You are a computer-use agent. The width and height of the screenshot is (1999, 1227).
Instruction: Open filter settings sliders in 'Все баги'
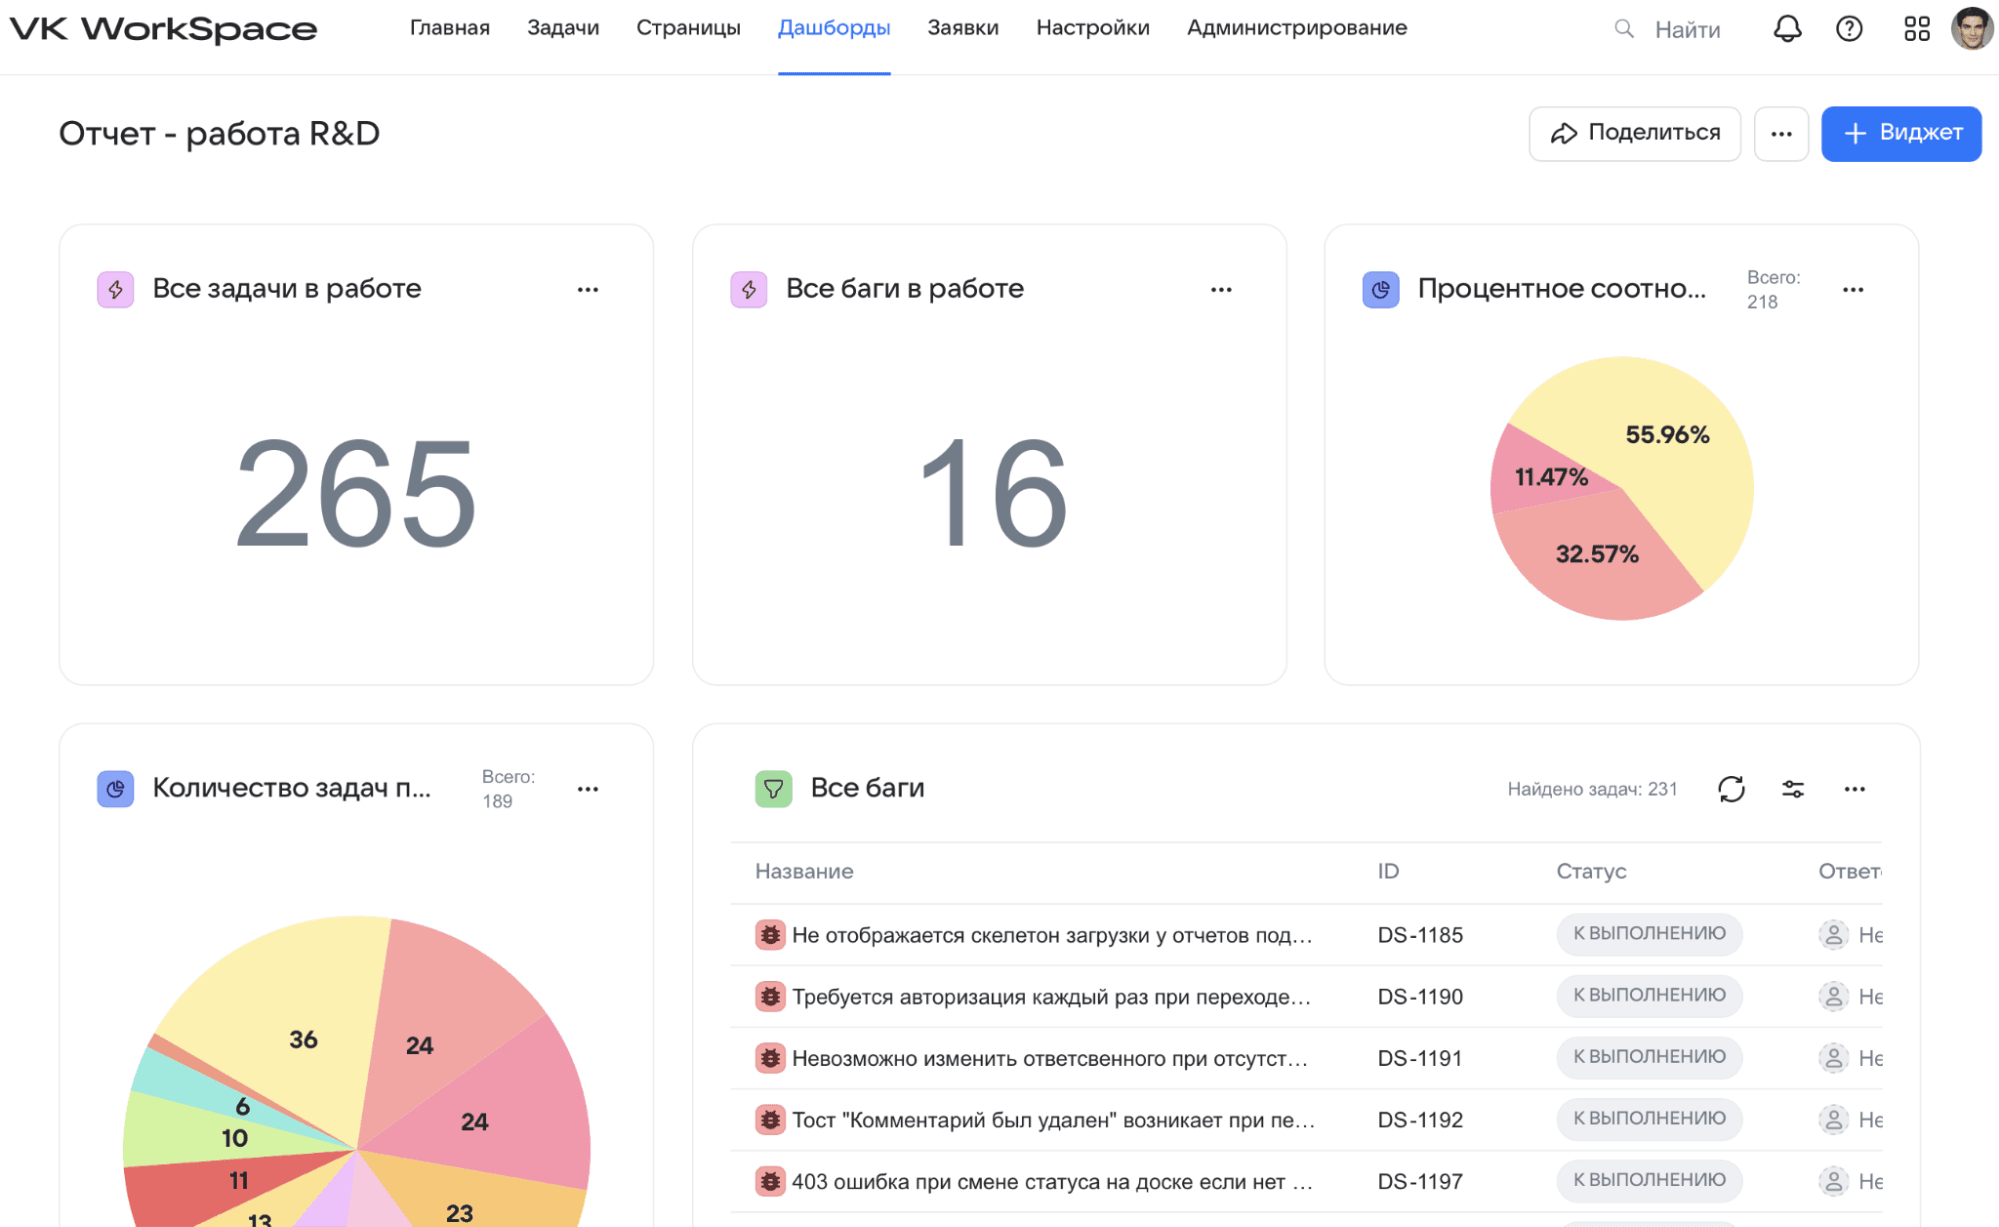(x=1793, y=789)
